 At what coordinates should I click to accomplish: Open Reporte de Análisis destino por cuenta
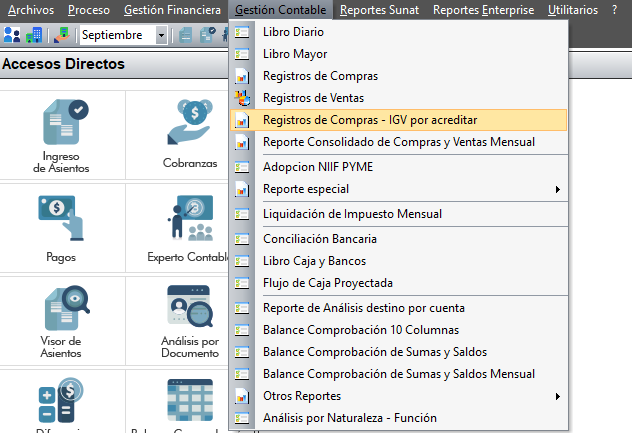pos(398,308)
